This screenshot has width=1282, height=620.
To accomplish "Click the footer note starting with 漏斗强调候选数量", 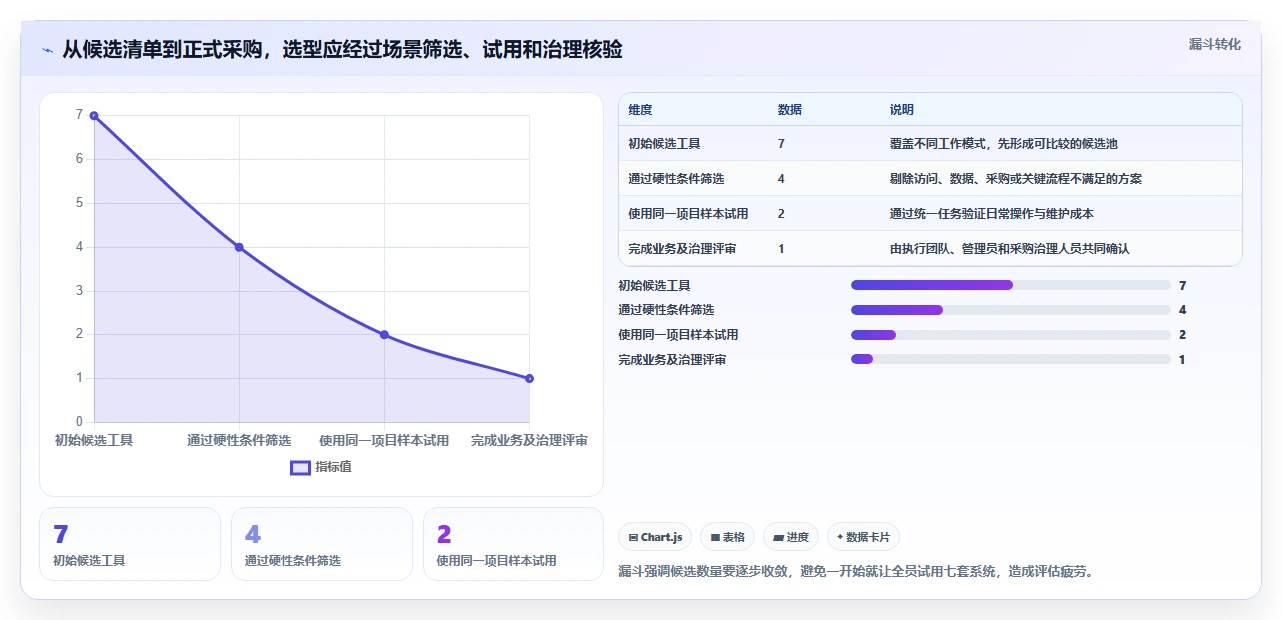I will pyautogui.click(x=856, y=572).
